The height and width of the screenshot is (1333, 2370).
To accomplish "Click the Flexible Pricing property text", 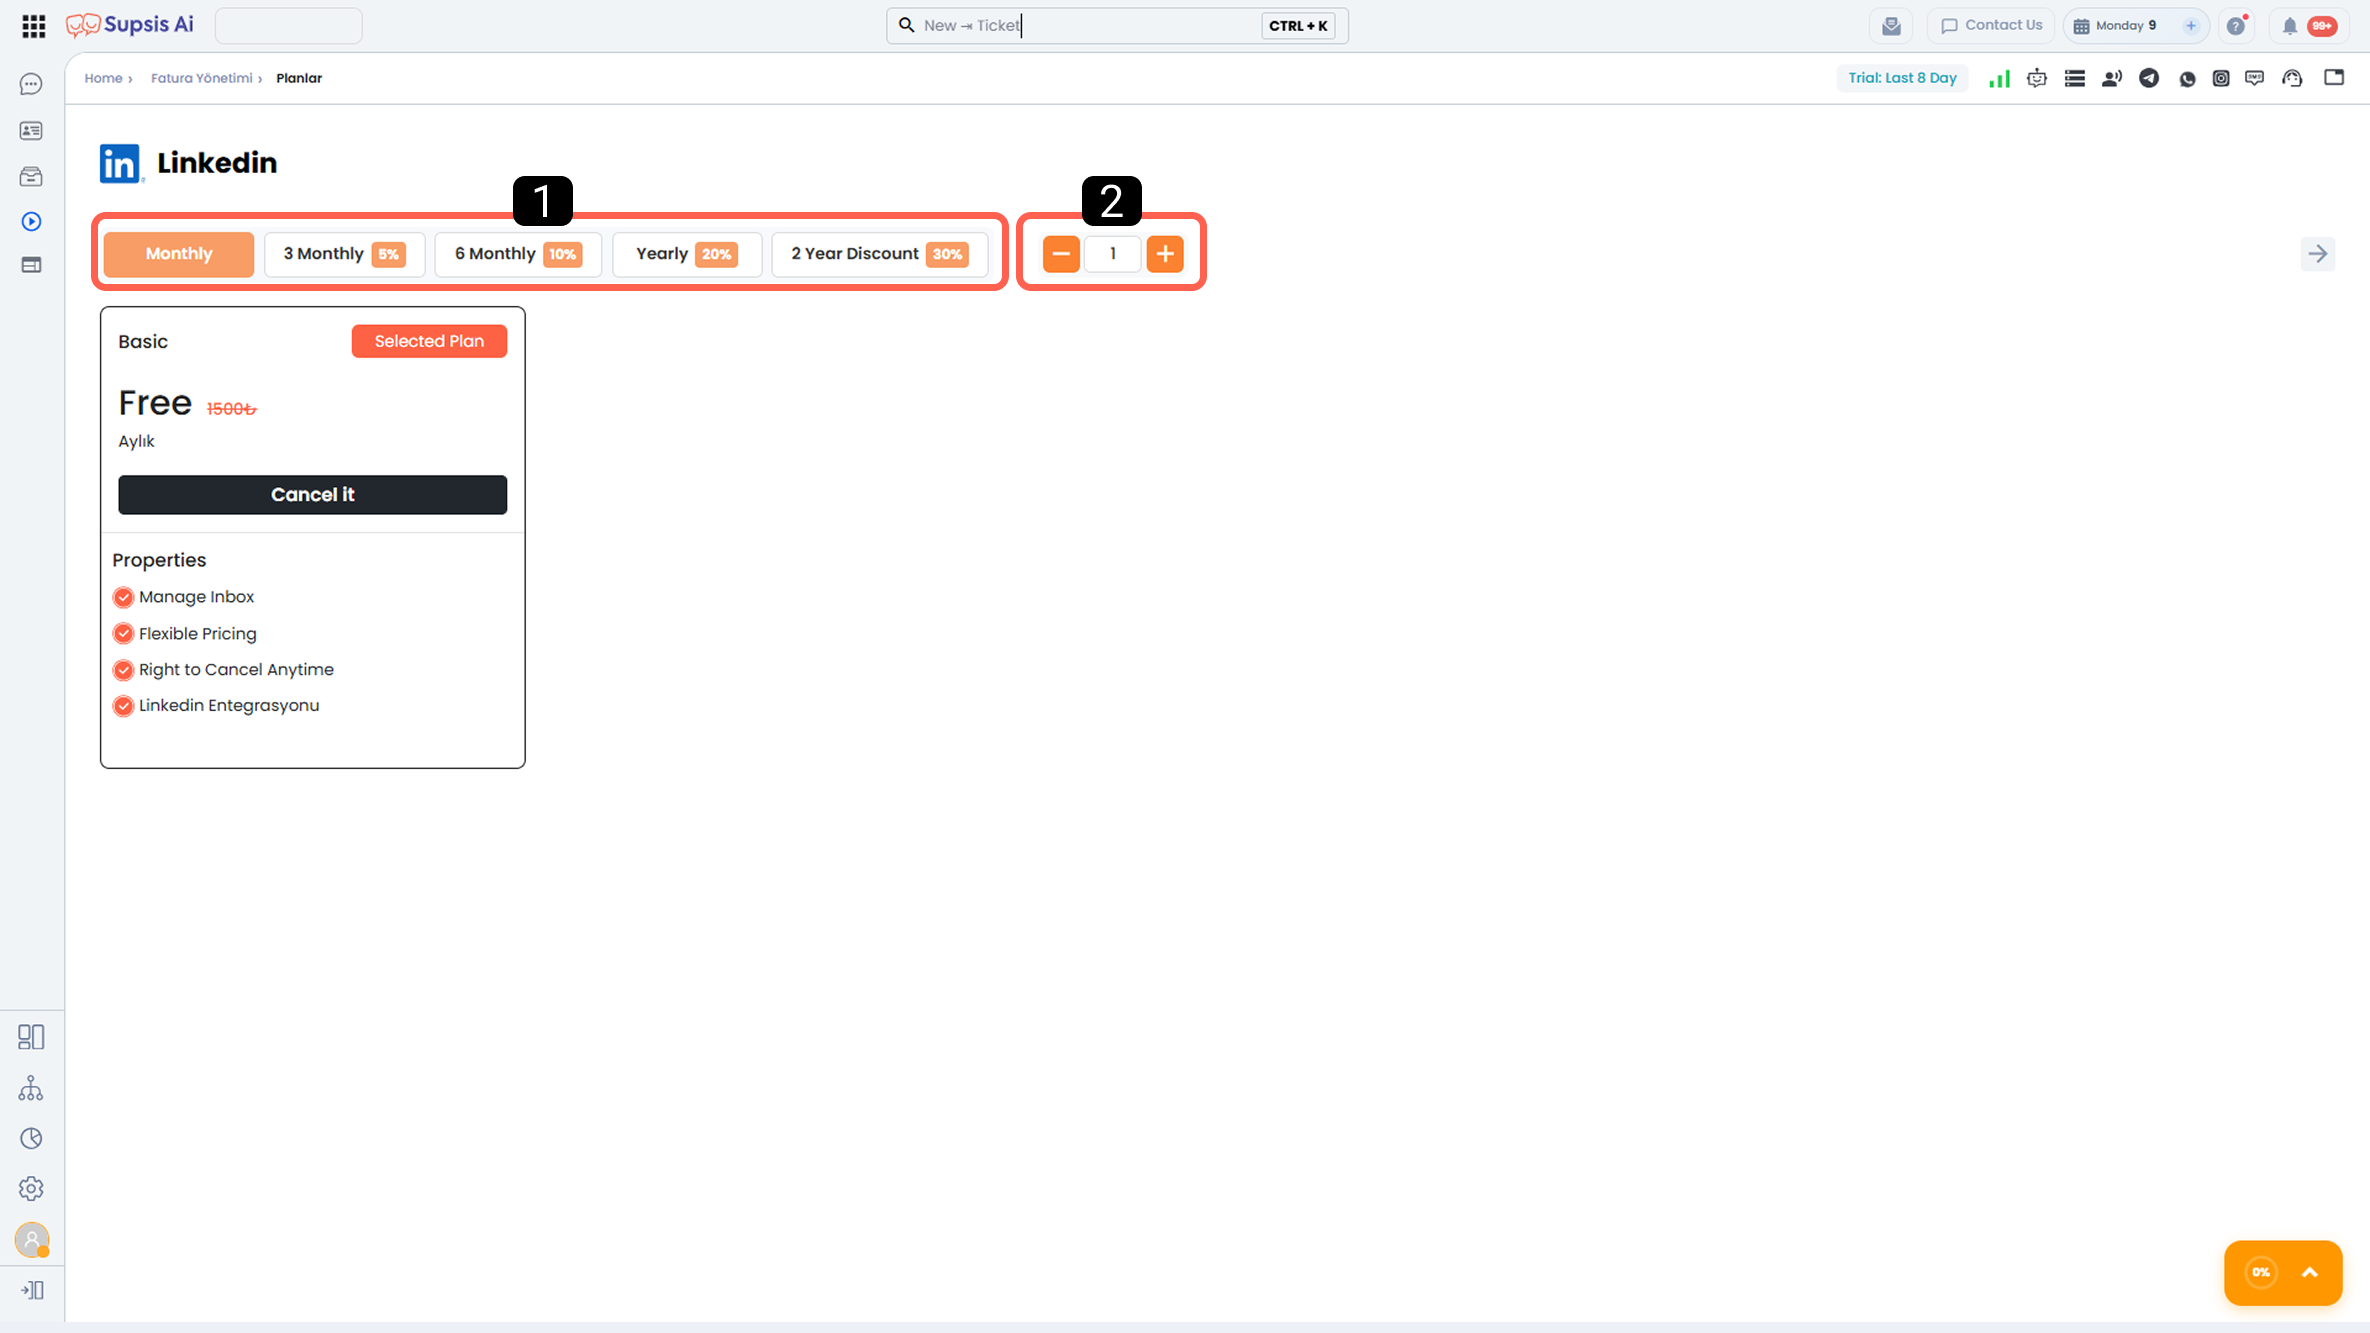I will click(198, 634).
